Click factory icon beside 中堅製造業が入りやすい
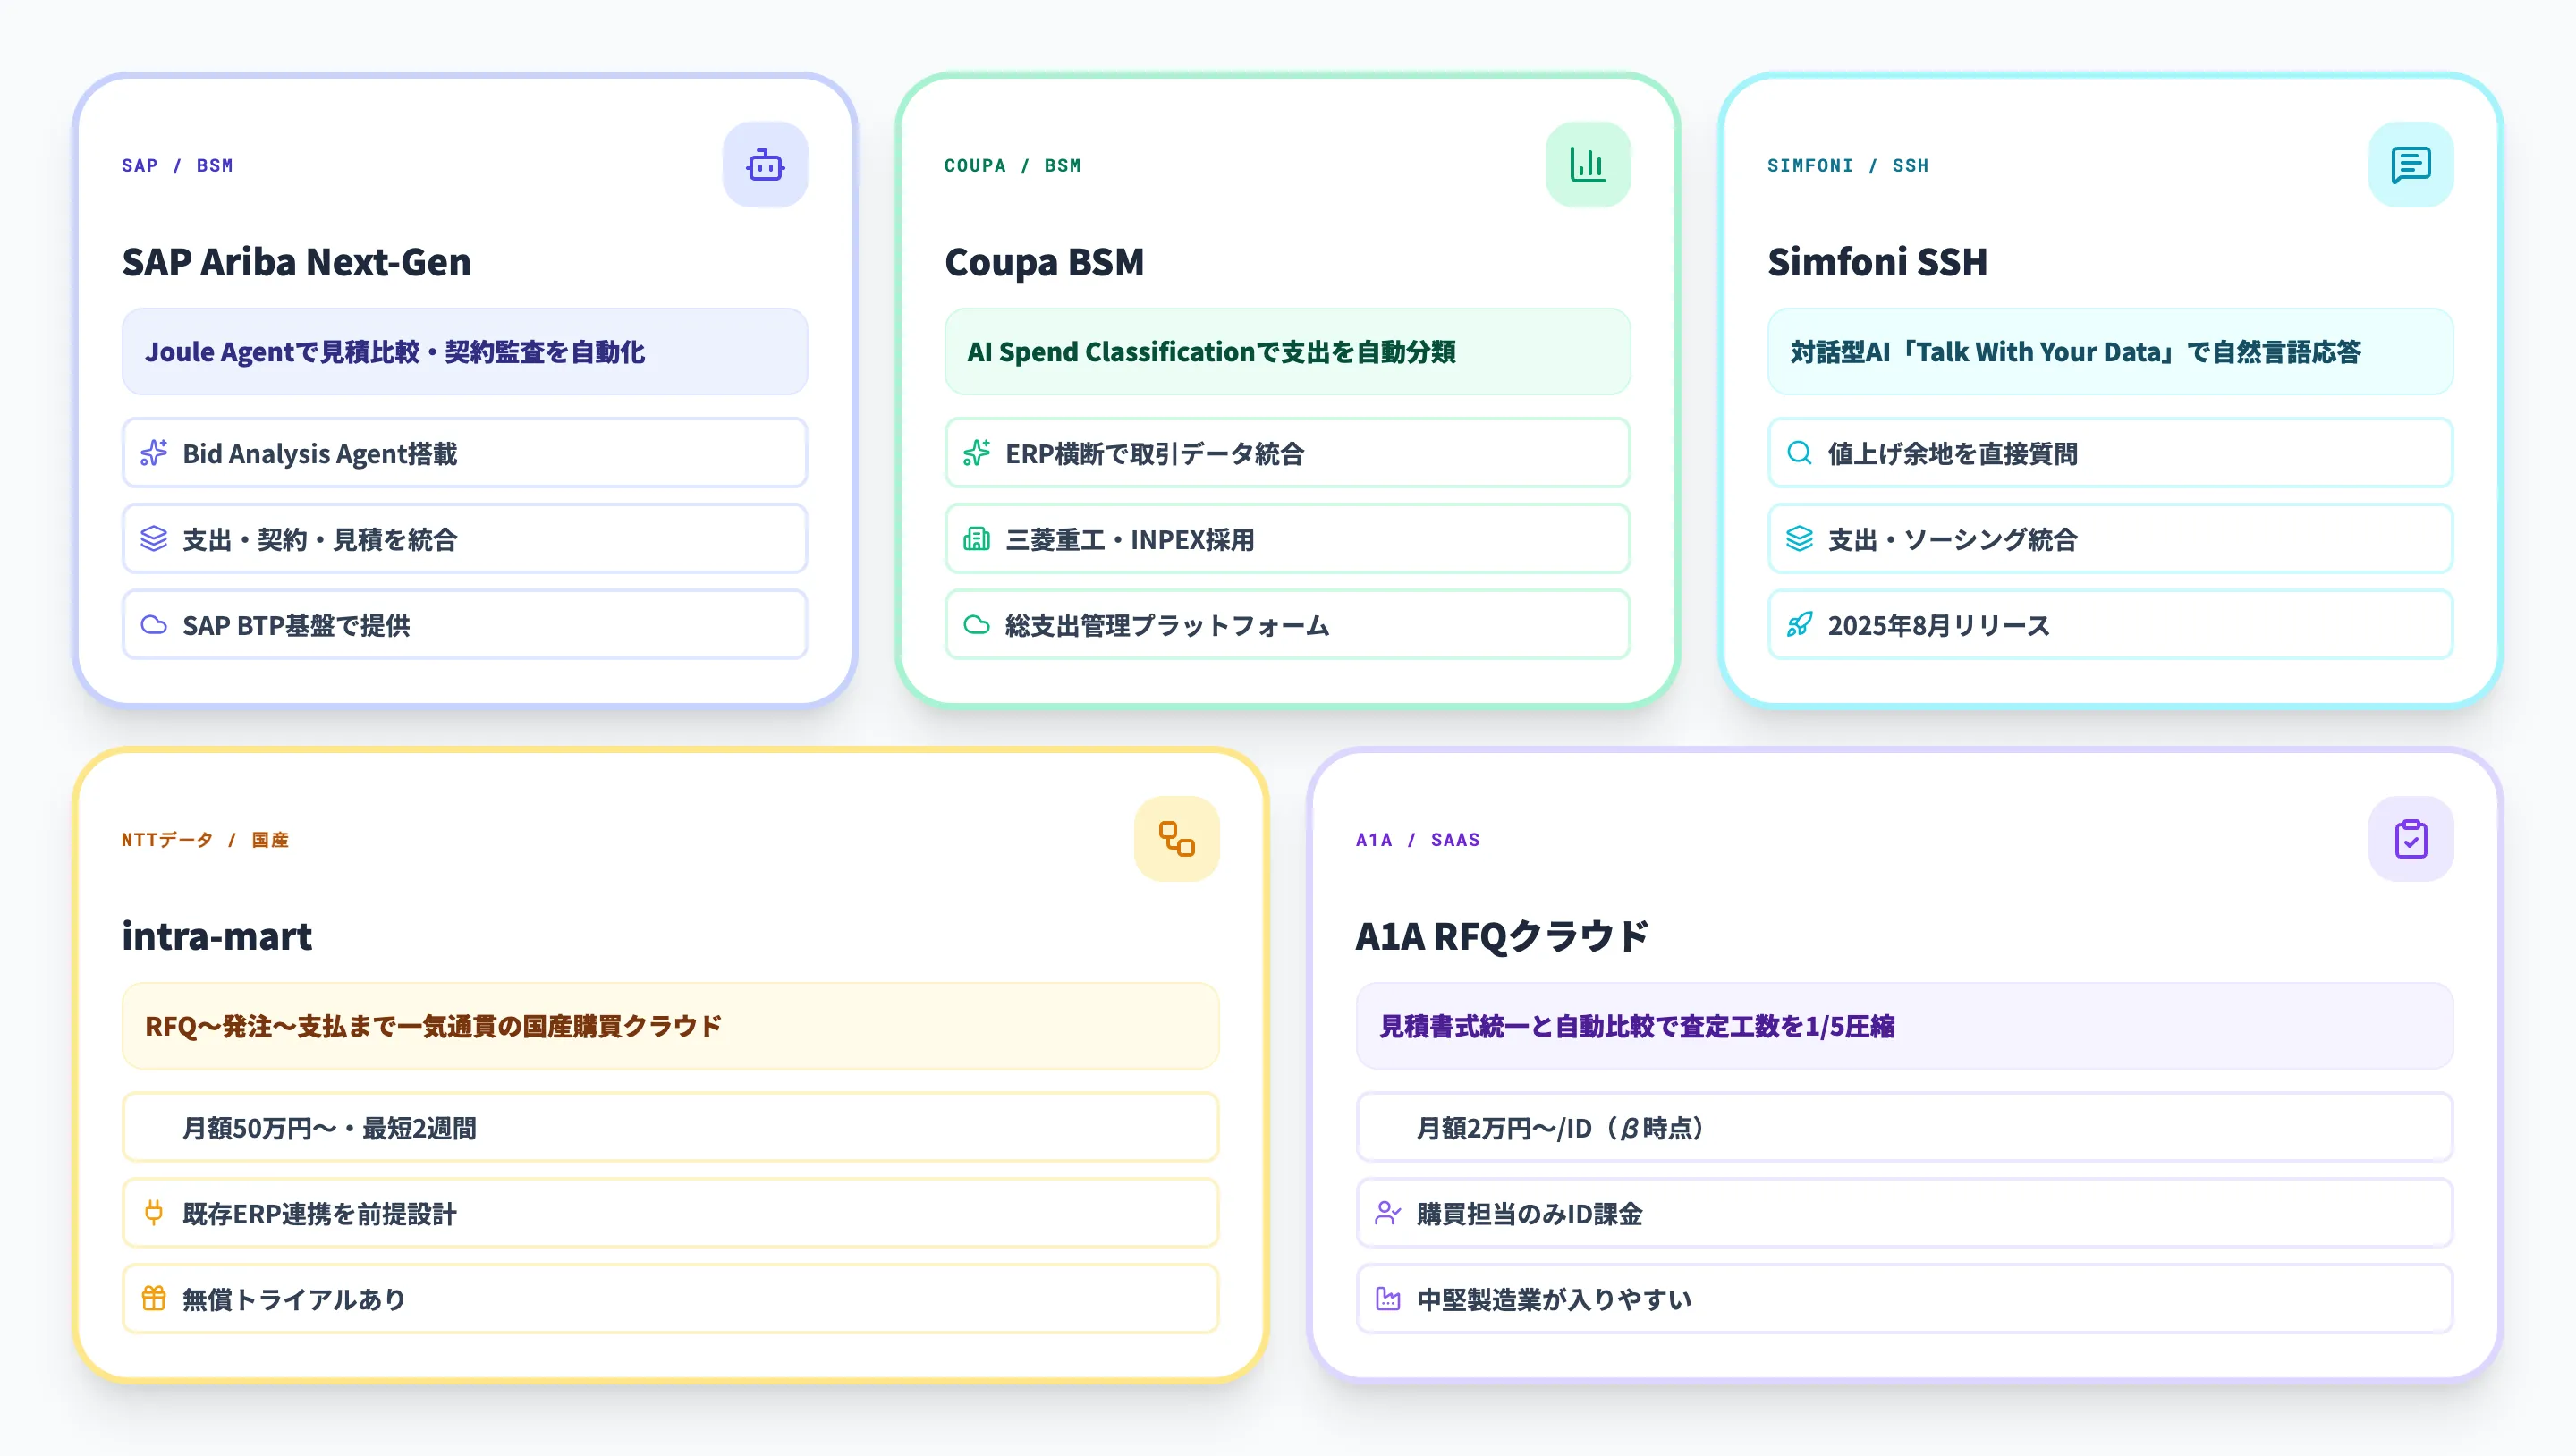 tap(1388, 1299)
